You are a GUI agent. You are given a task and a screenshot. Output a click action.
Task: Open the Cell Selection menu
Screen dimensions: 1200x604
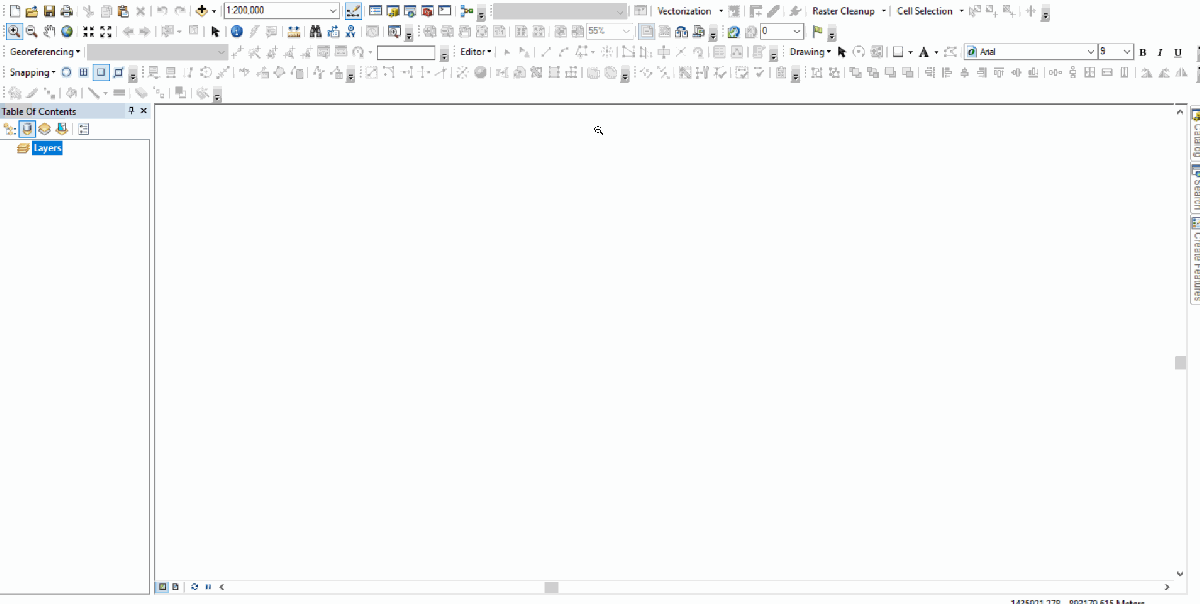pyautogui.click(x=931, y=11)
